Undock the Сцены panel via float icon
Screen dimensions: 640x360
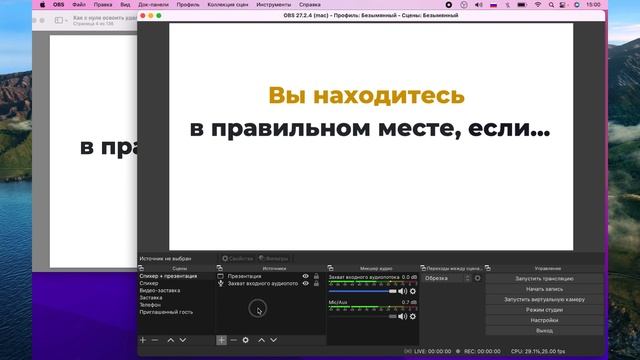(141, 268)
